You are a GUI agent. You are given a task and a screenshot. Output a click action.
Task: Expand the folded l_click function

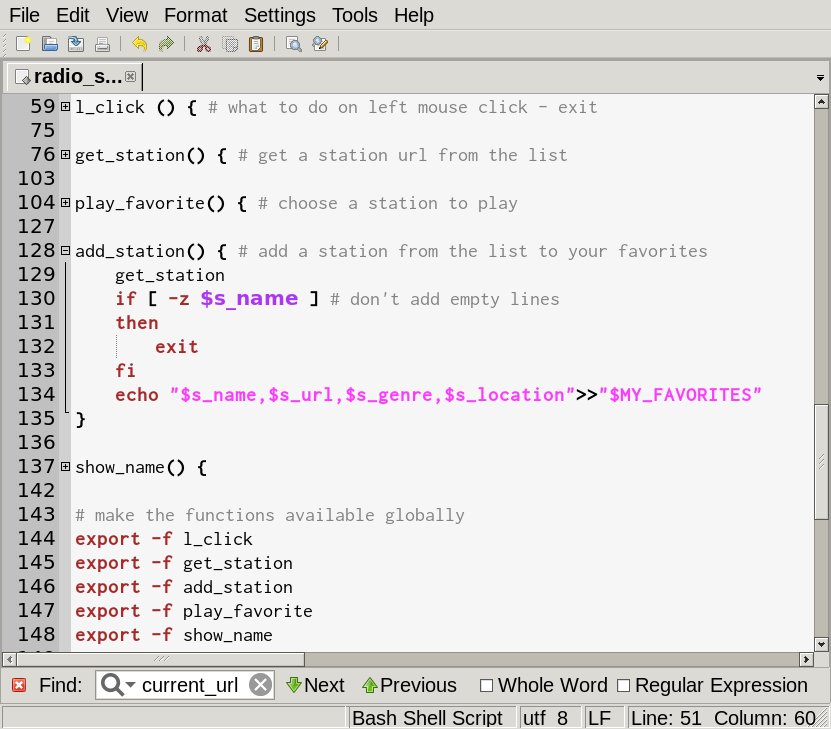pyautogui.click(x=65, y=106)
